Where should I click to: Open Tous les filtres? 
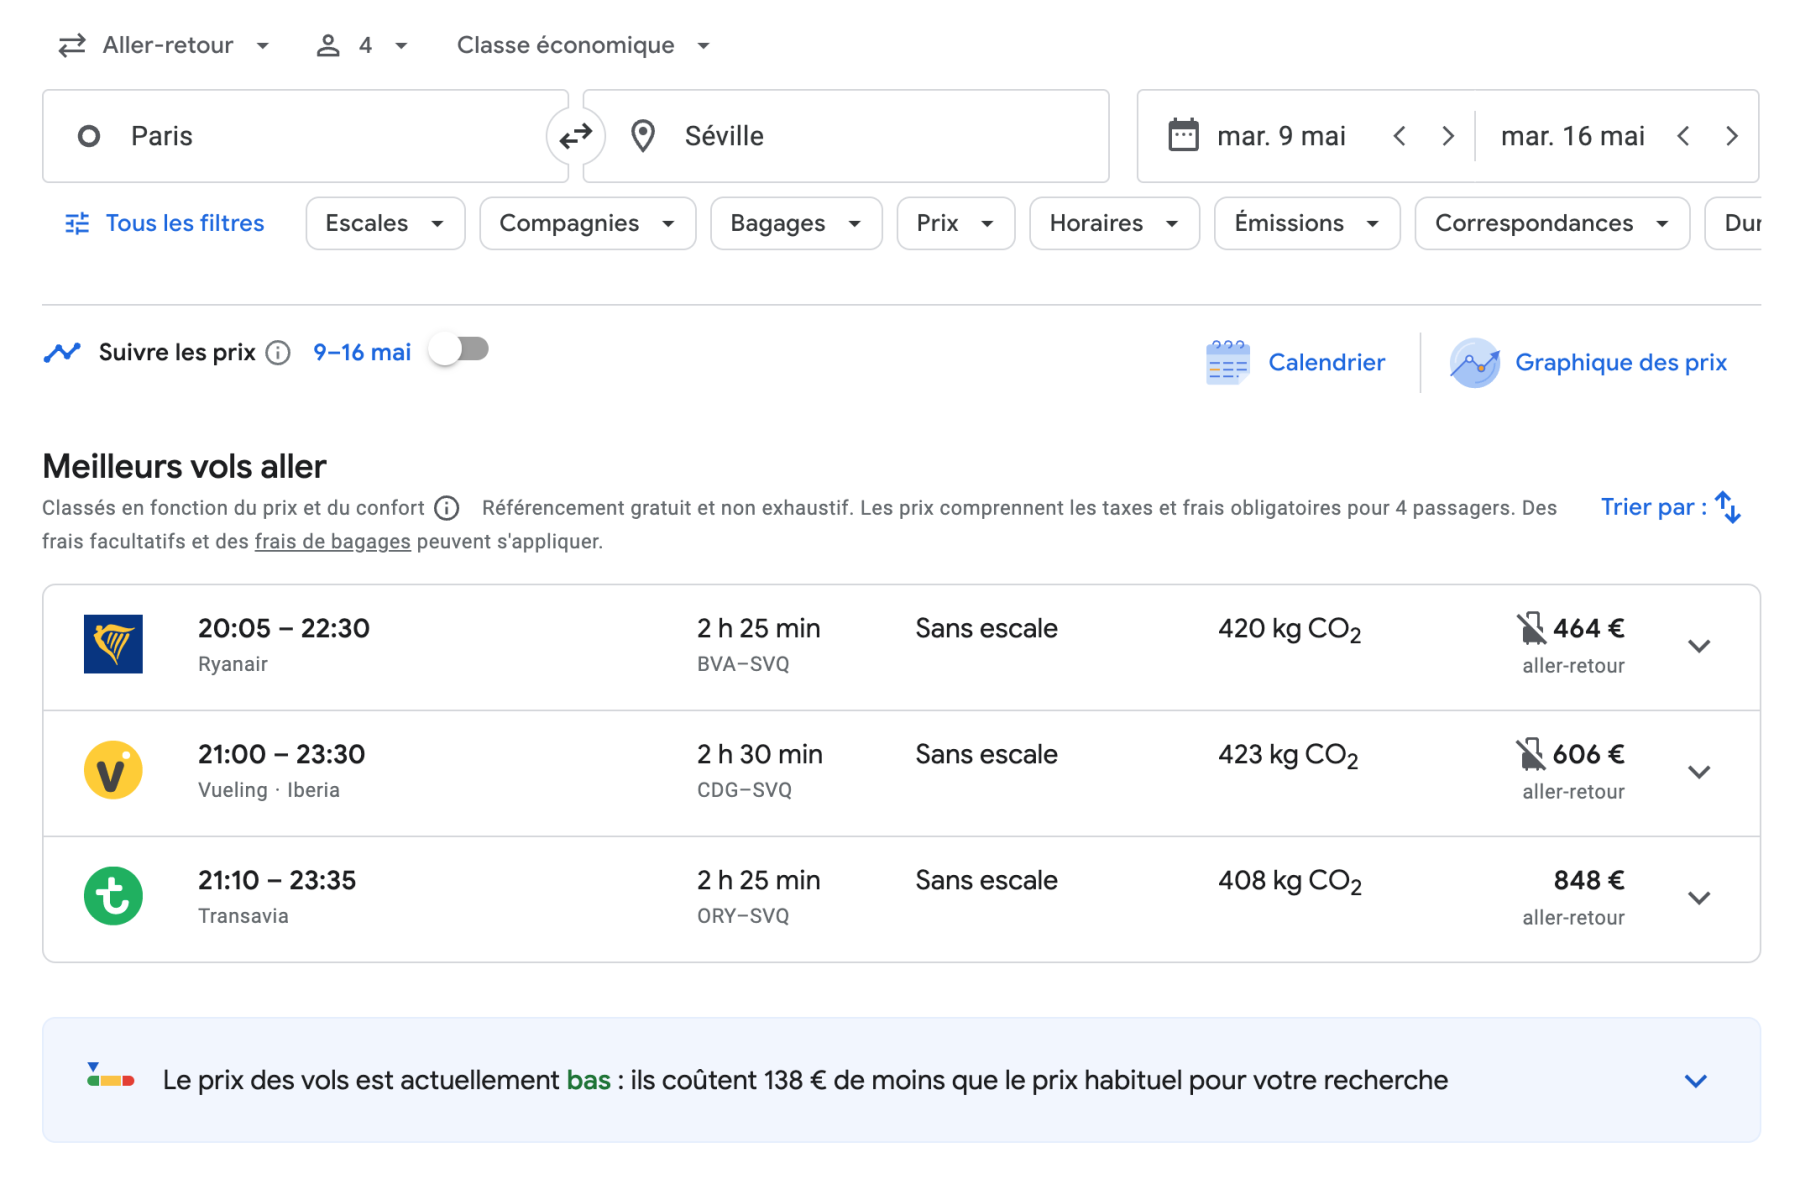click(x=164, y=223)
